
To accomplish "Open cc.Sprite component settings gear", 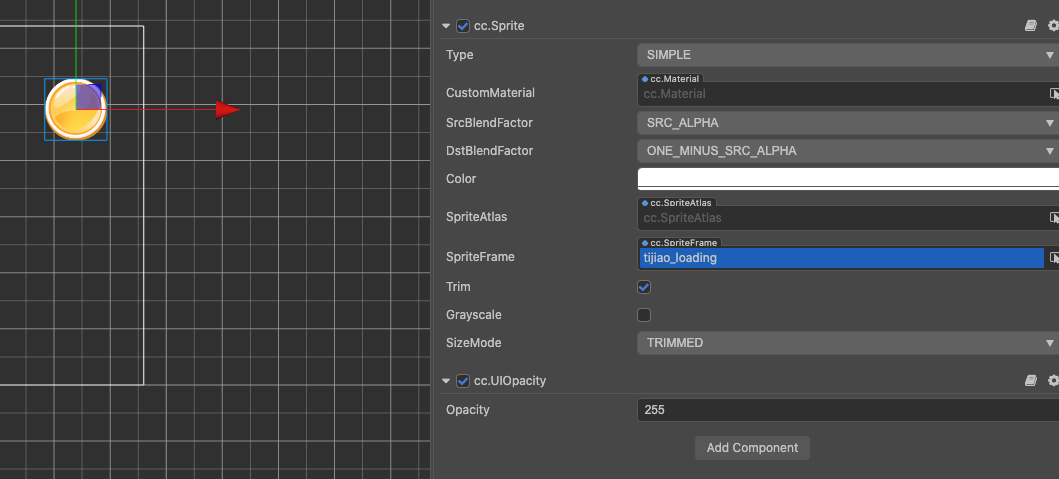I will pos(1052,26).
